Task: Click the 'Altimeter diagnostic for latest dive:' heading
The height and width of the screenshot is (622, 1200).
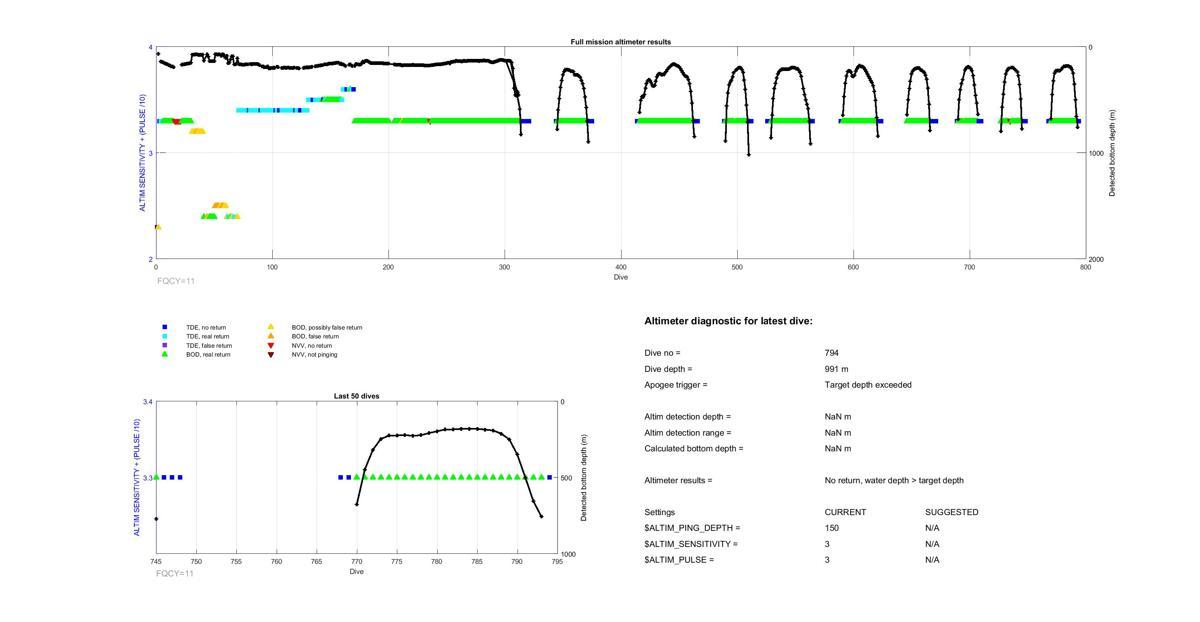Action: [x=728, y=321]
